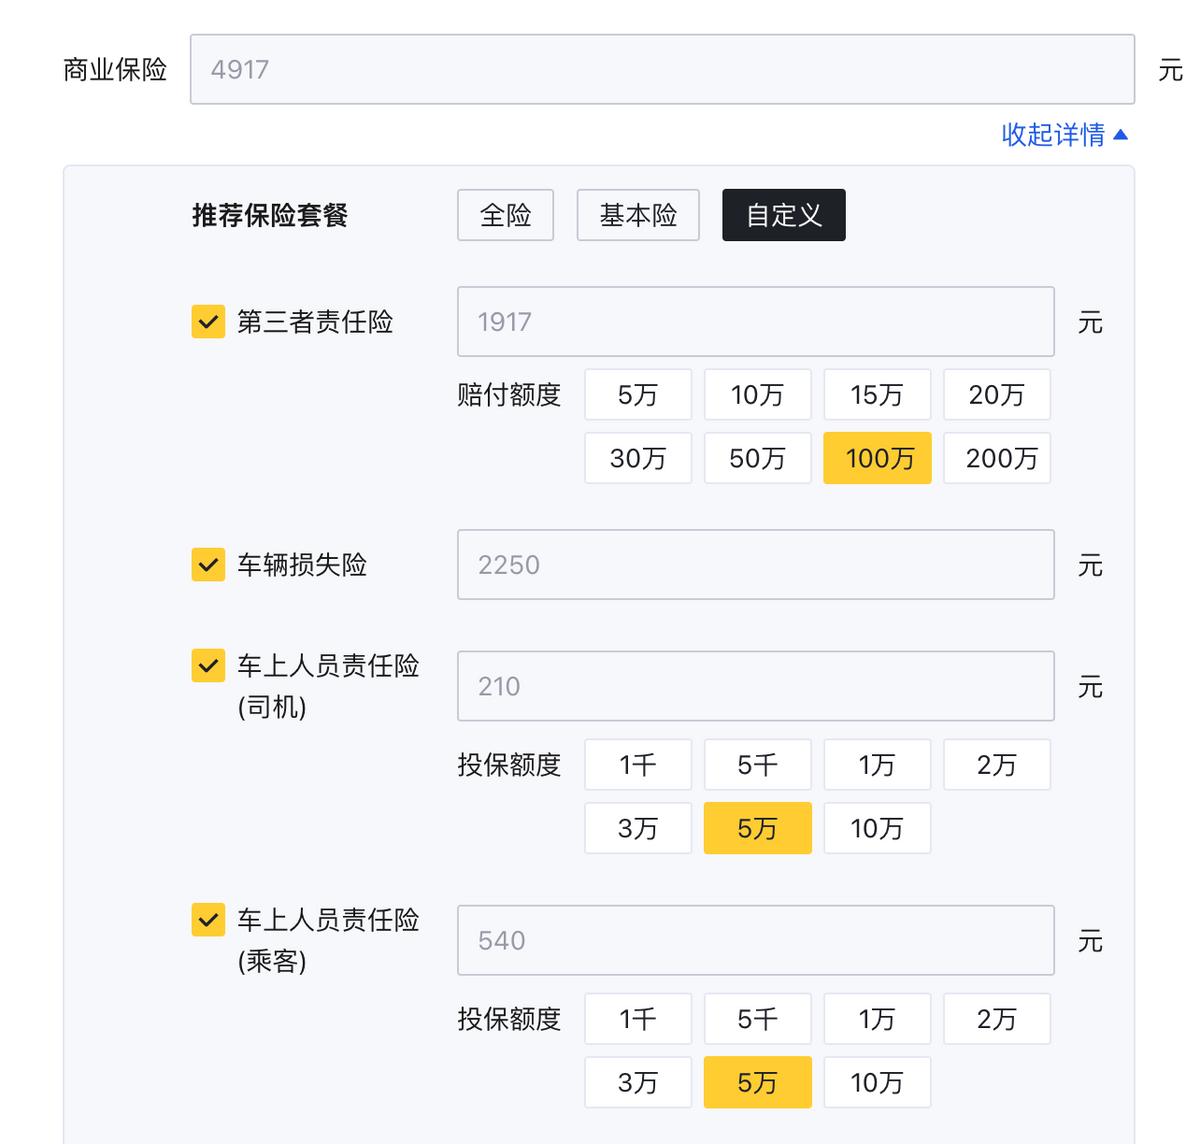This screenshot has height=1144, width=1200.
Task: Click the 商业保险 amount input field
Action: 662,70
